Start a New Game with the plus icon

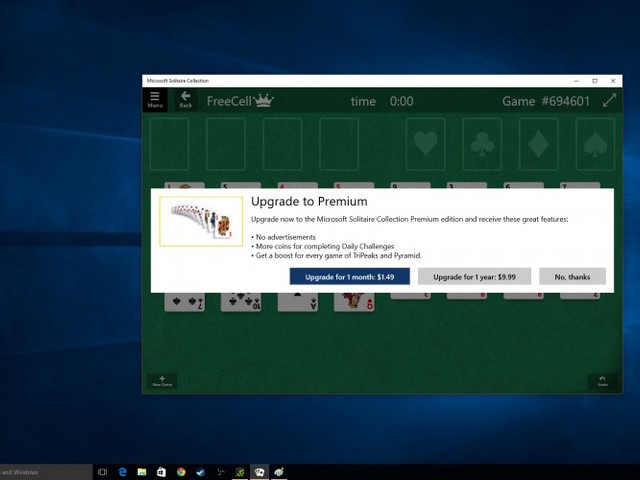162,381
